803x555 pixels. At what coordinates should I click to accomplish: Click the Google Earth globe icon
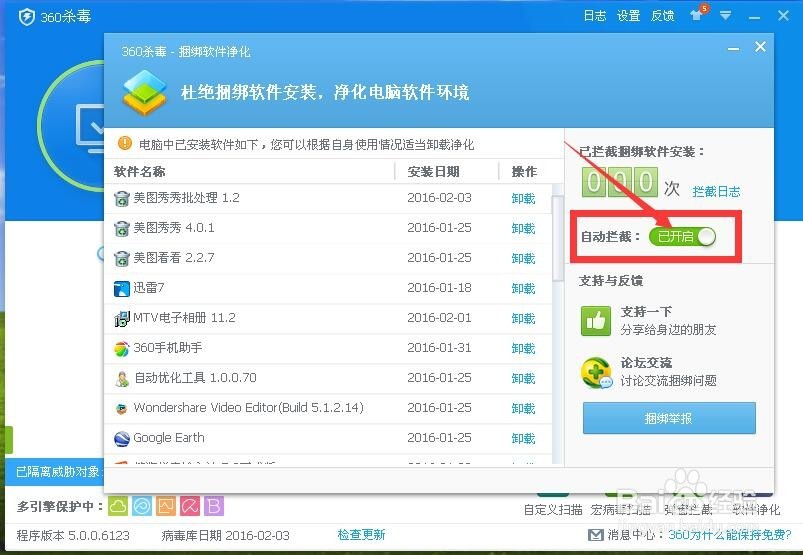pos(121,439)
